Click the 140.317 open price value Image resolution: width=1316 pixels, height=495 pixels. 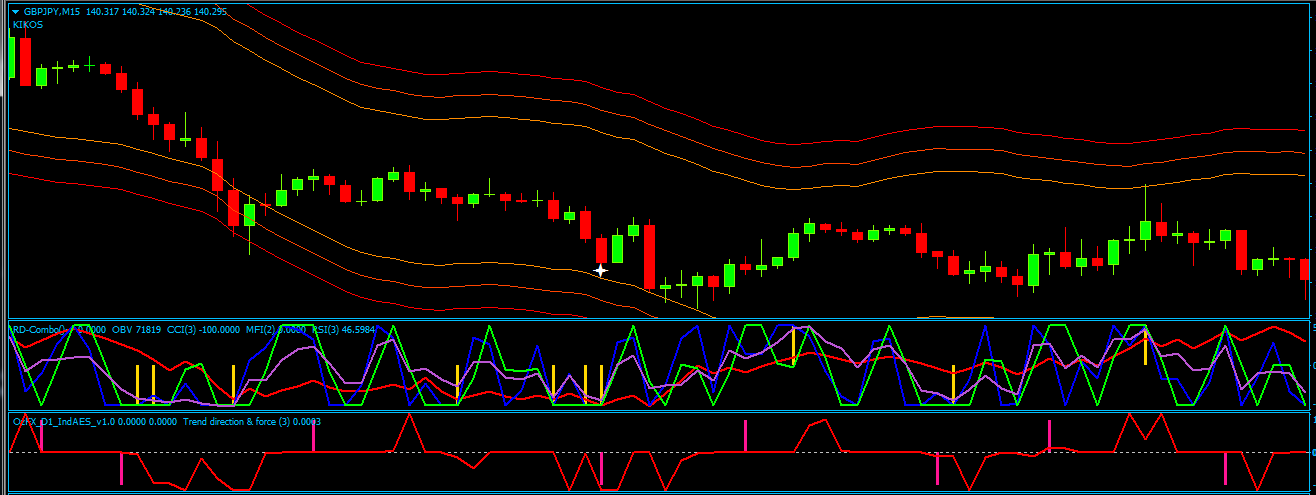pyautogui.click(x=104, y=11)
